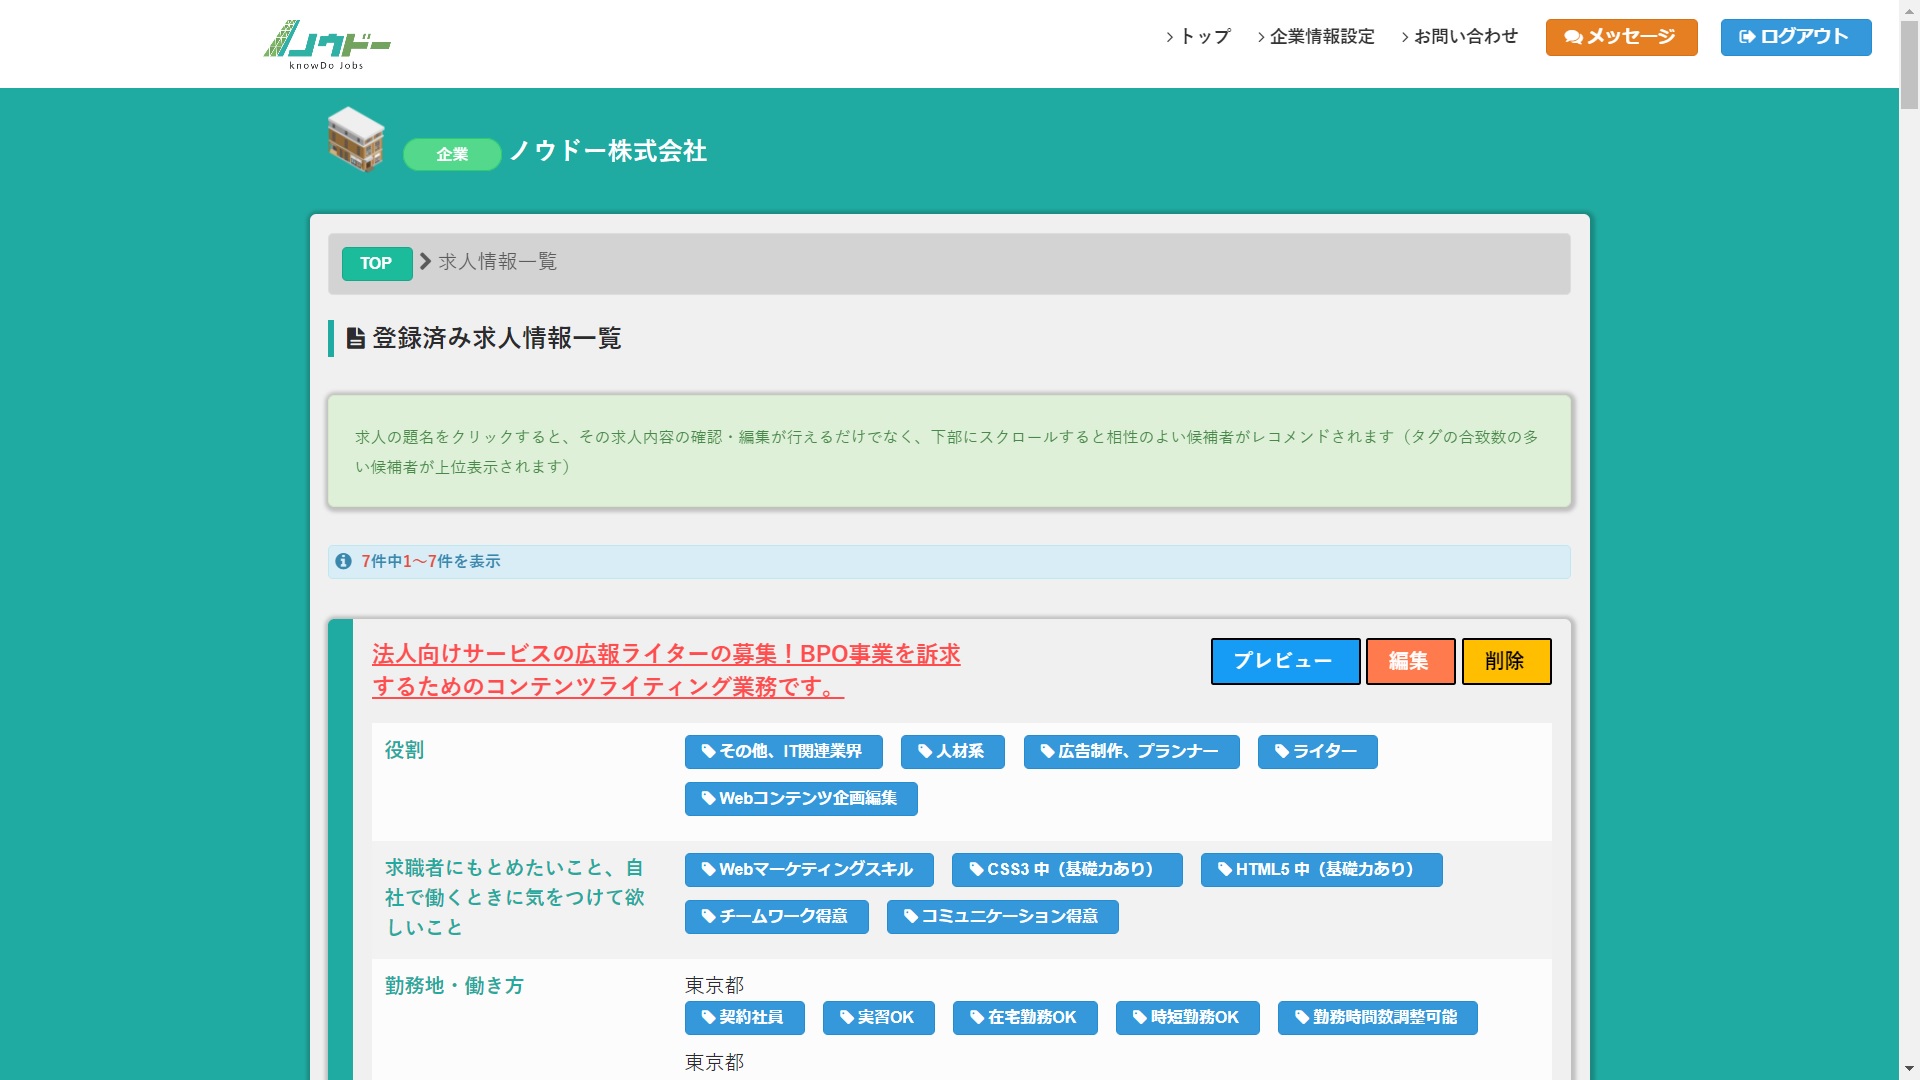Screen dimensions: 1920x1080
Task: Click the yellow 削除 button
Action: (1506, 661)
